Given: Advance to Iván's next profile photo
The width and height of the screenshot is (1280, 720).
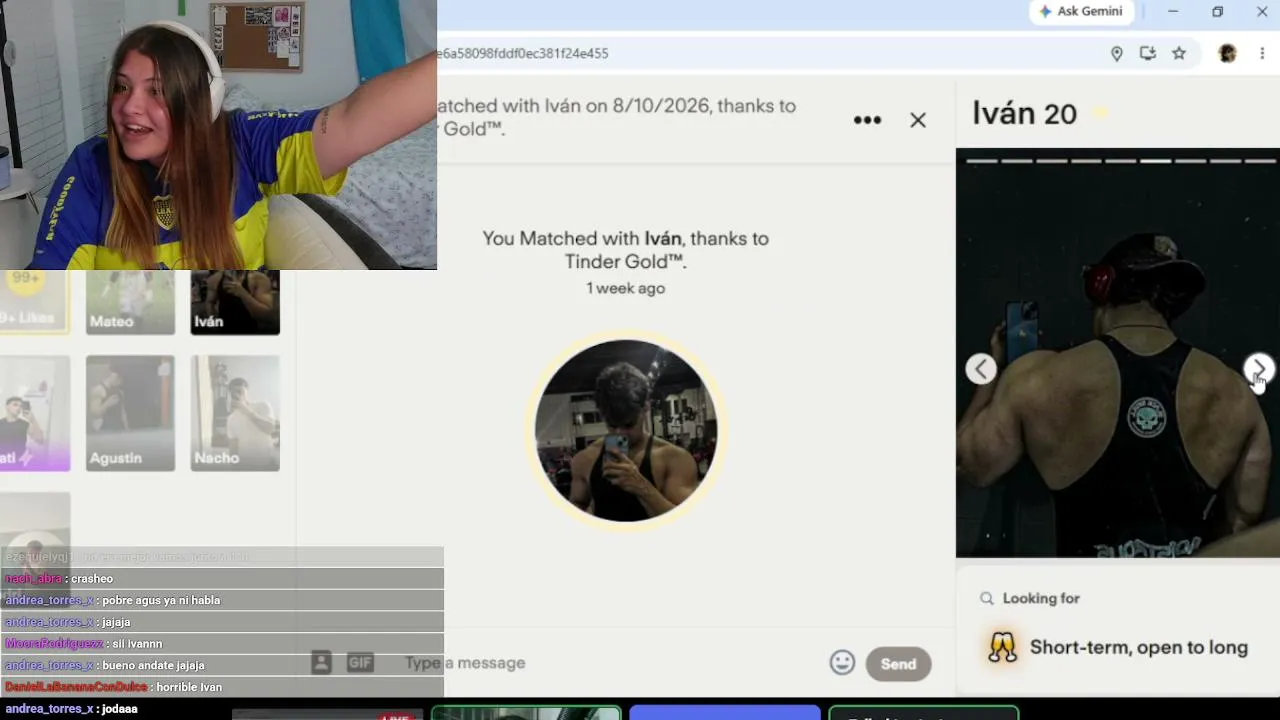Looking at the screenshot, I should pos(1259,369).
